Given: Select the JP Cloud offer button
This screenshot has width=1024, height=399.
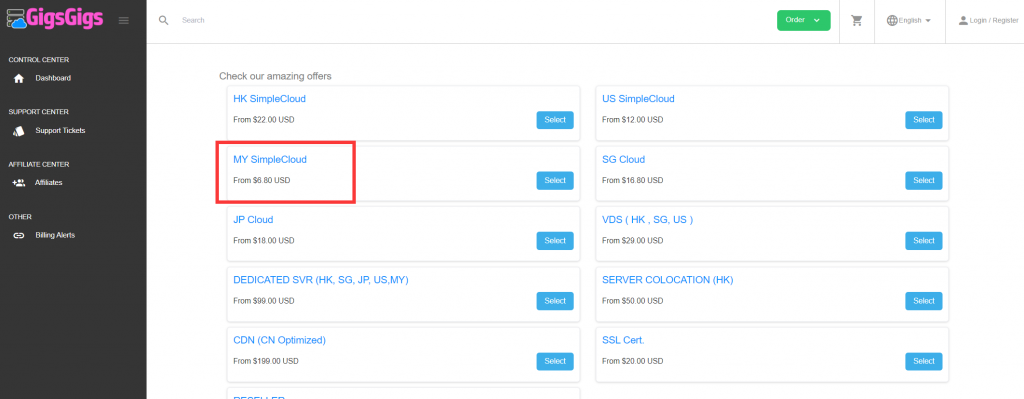Looking at the screenshot, I should (x=555, y=241).
